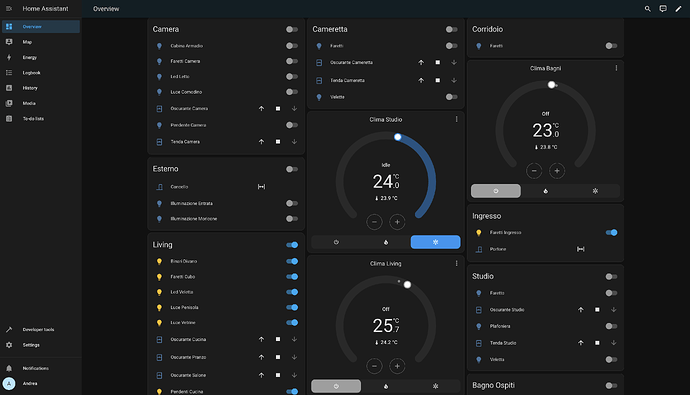Open Andrea user profile
This screenshot has height=395, width=690.
click(41, 384)
